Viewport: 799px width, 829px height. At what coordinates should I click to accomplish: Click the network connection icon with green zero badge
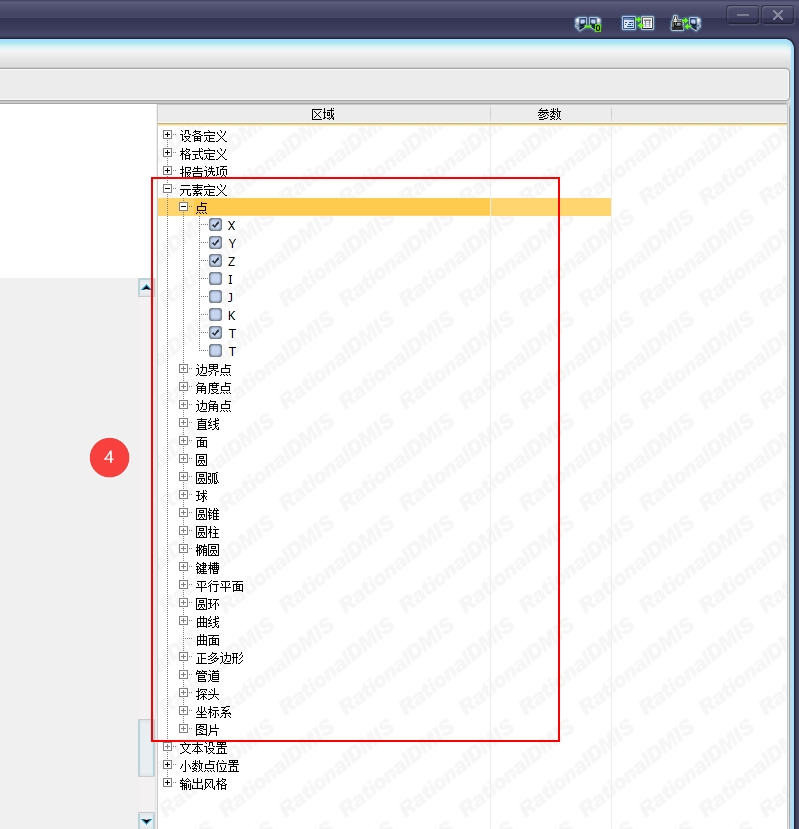[588, 24]
